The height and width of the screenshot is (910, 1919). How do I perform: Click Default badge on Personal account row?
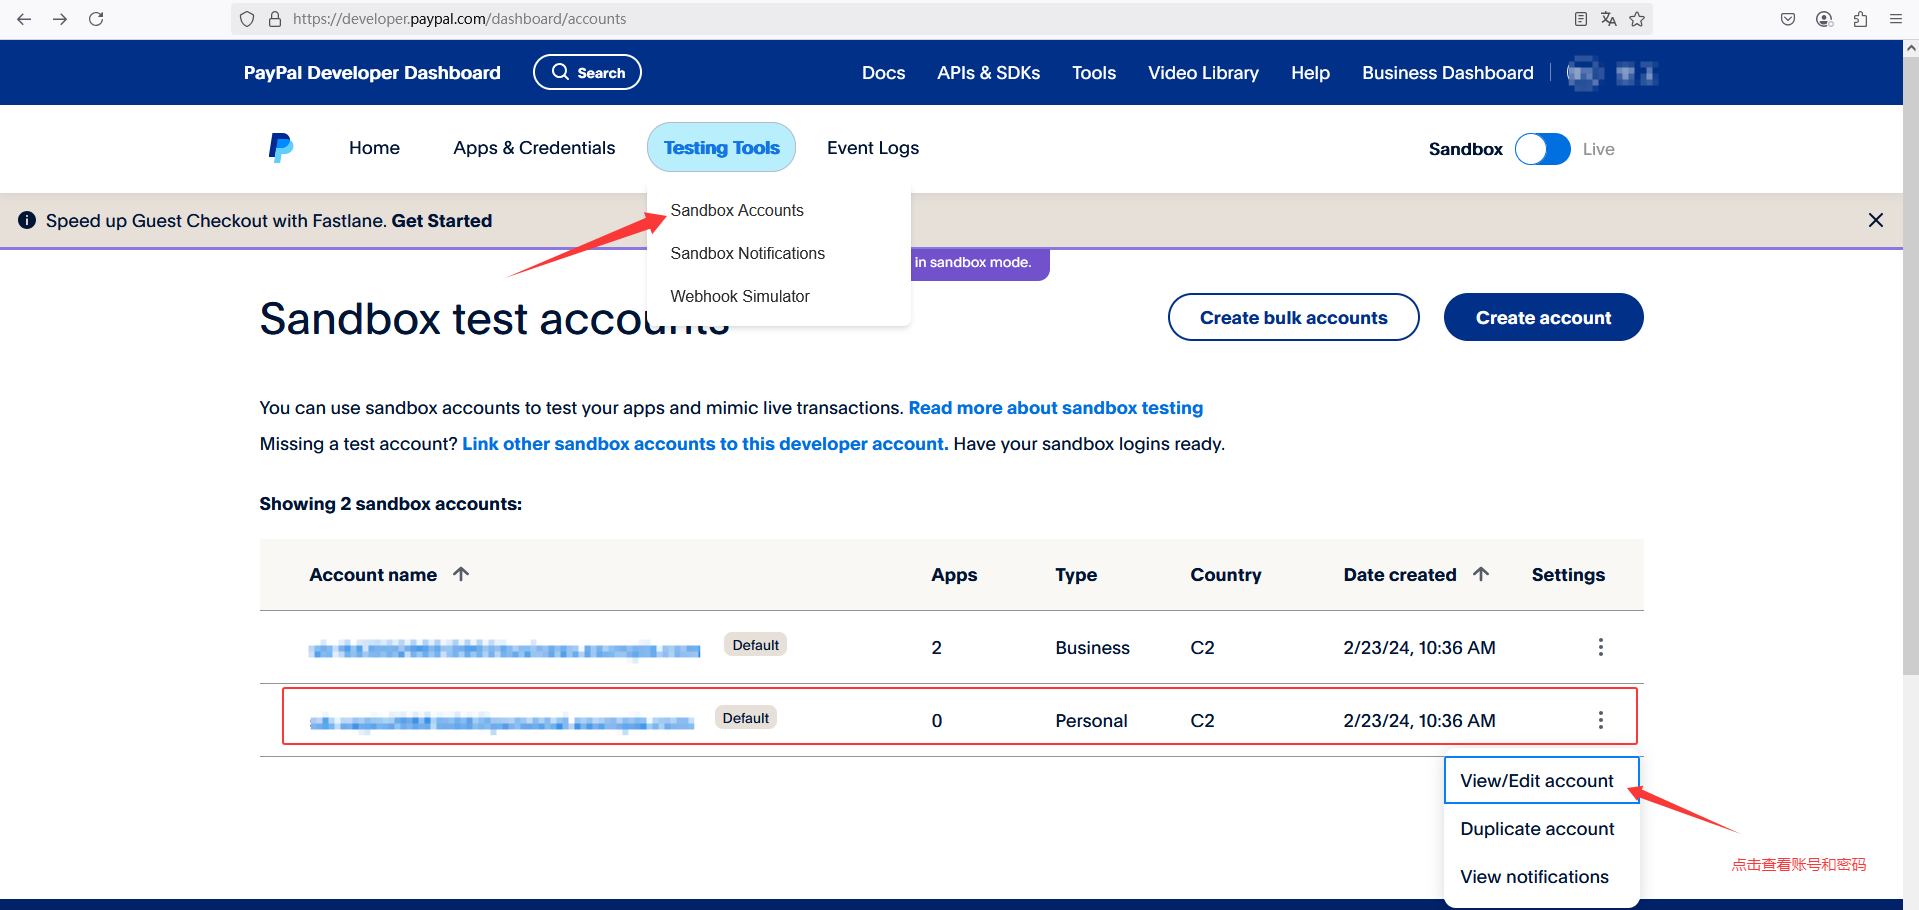pos(745,718)
